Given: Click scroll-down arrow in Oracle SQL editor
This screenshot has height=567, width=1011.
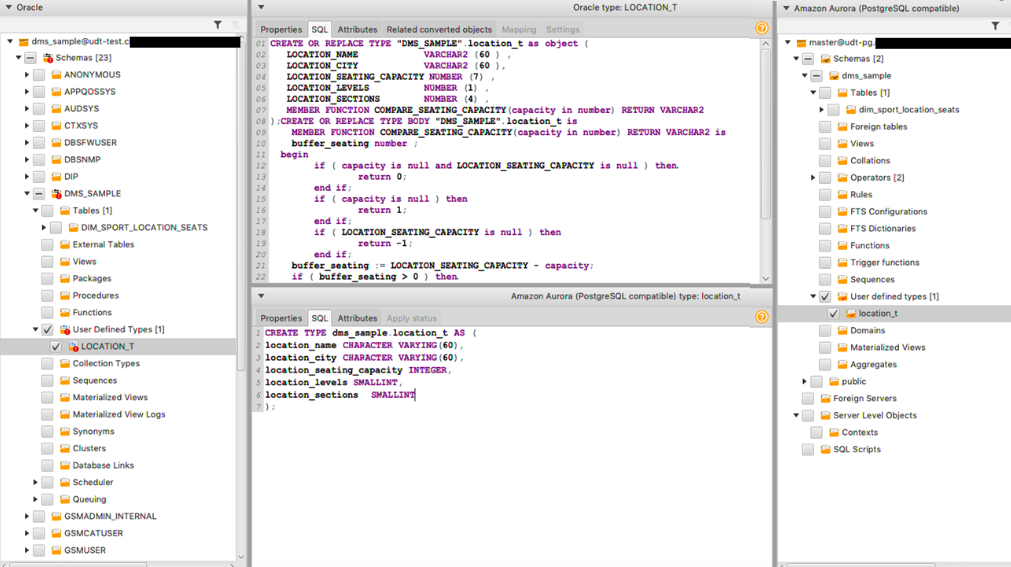Looking at the screenshot, I should click(765, 279).
